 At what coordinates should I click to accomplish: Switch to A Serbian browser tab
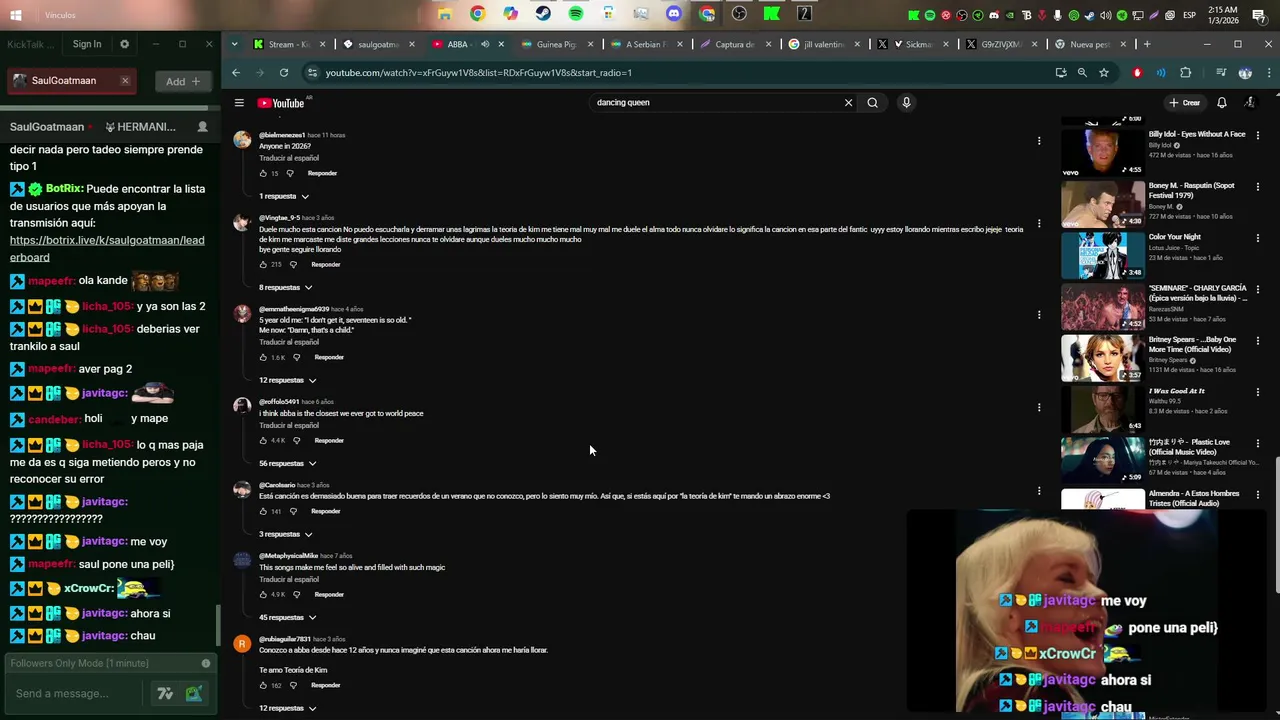[646, 44]
